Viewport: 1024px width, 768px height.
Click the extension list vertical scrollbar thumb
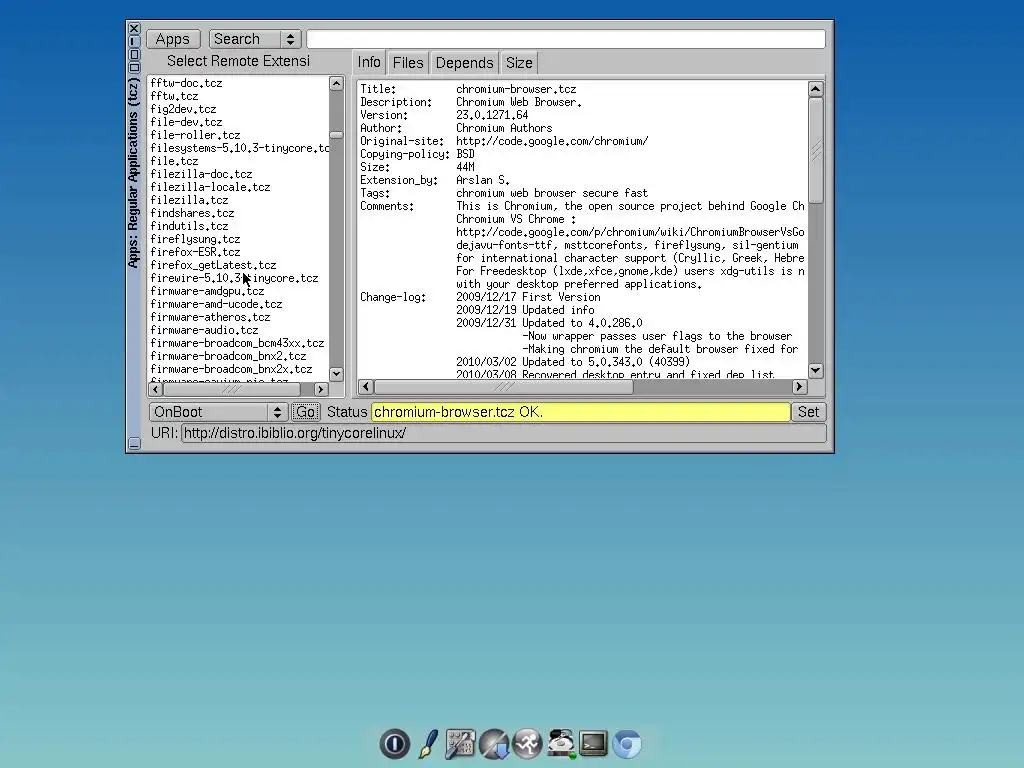click(x=336, y=135)
